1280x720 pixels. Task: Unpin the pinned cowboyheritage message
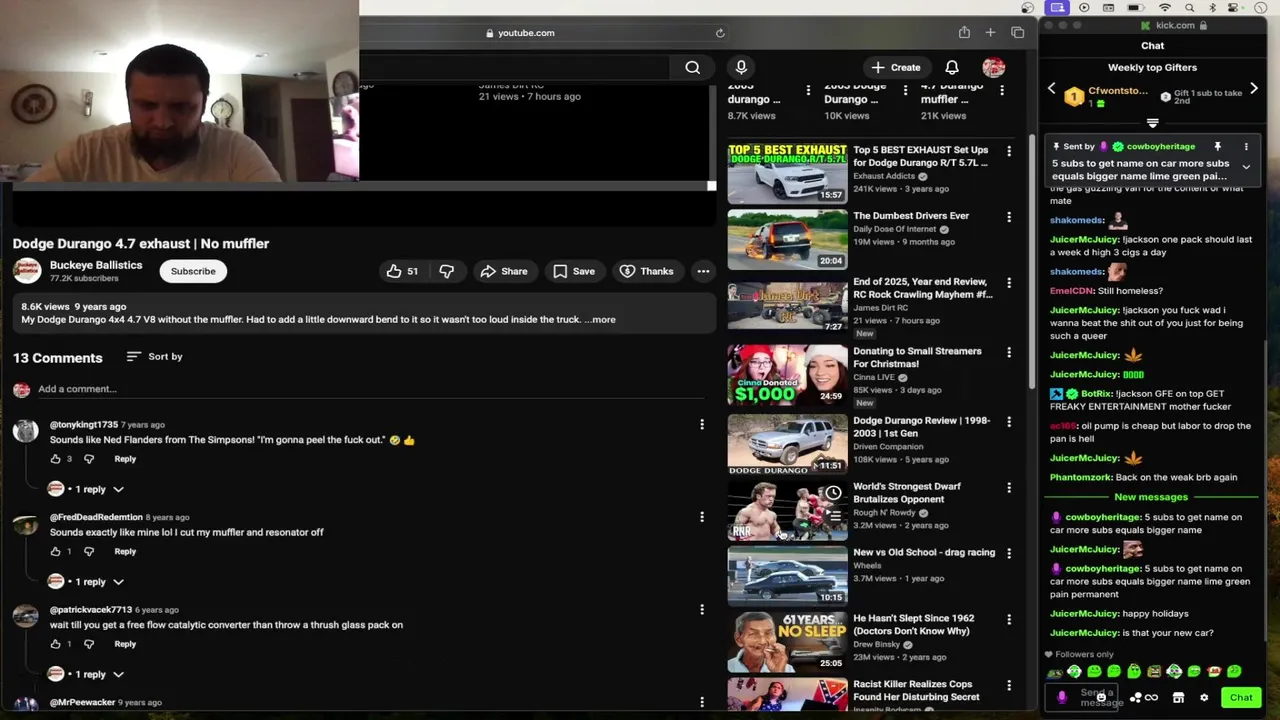pyautogui.click(x=1217, y=147)
